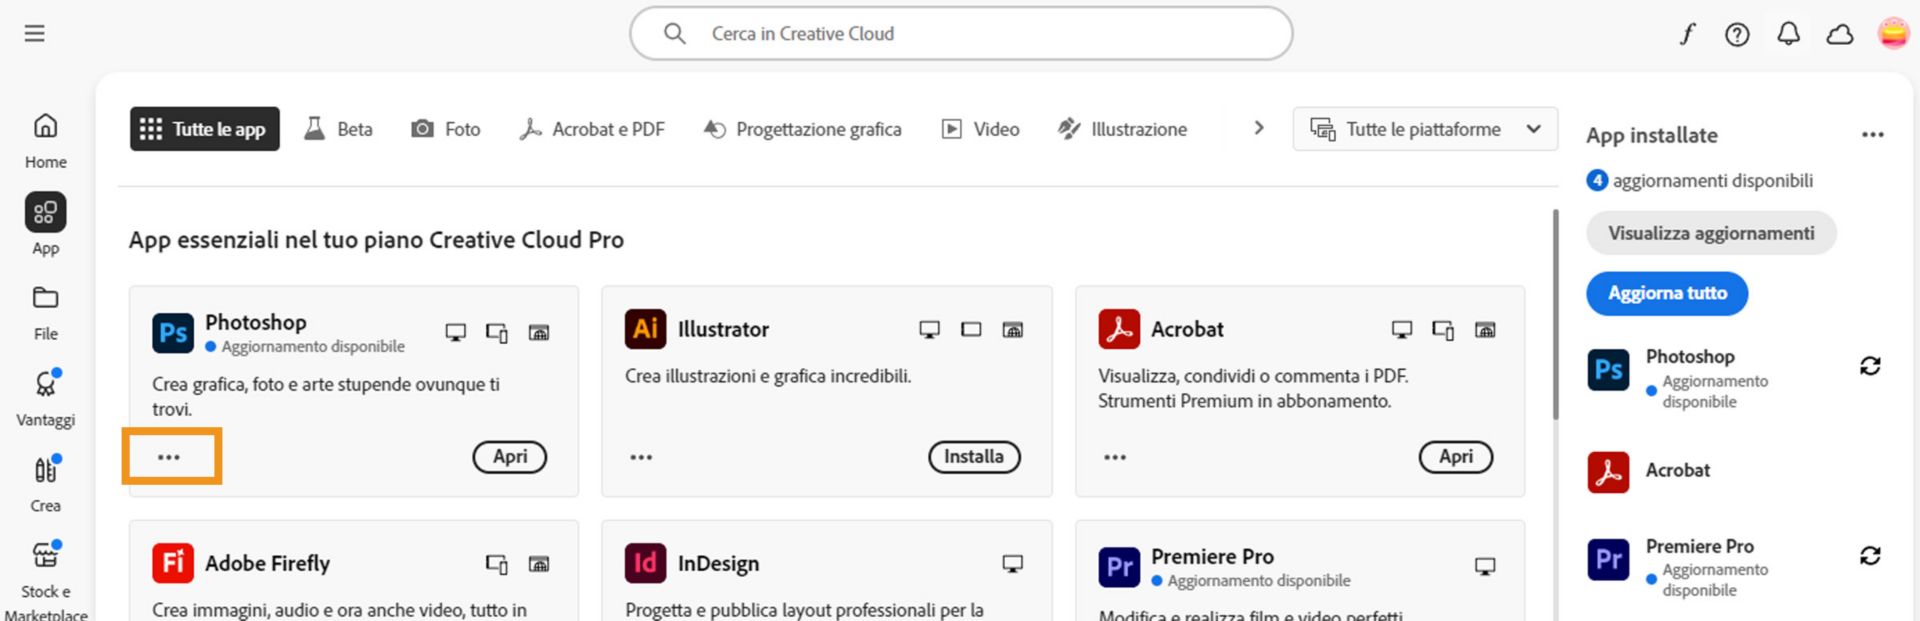1920x621 pixels.
Task: Open the Illustrator card more options menu
Action: [641, 457]
